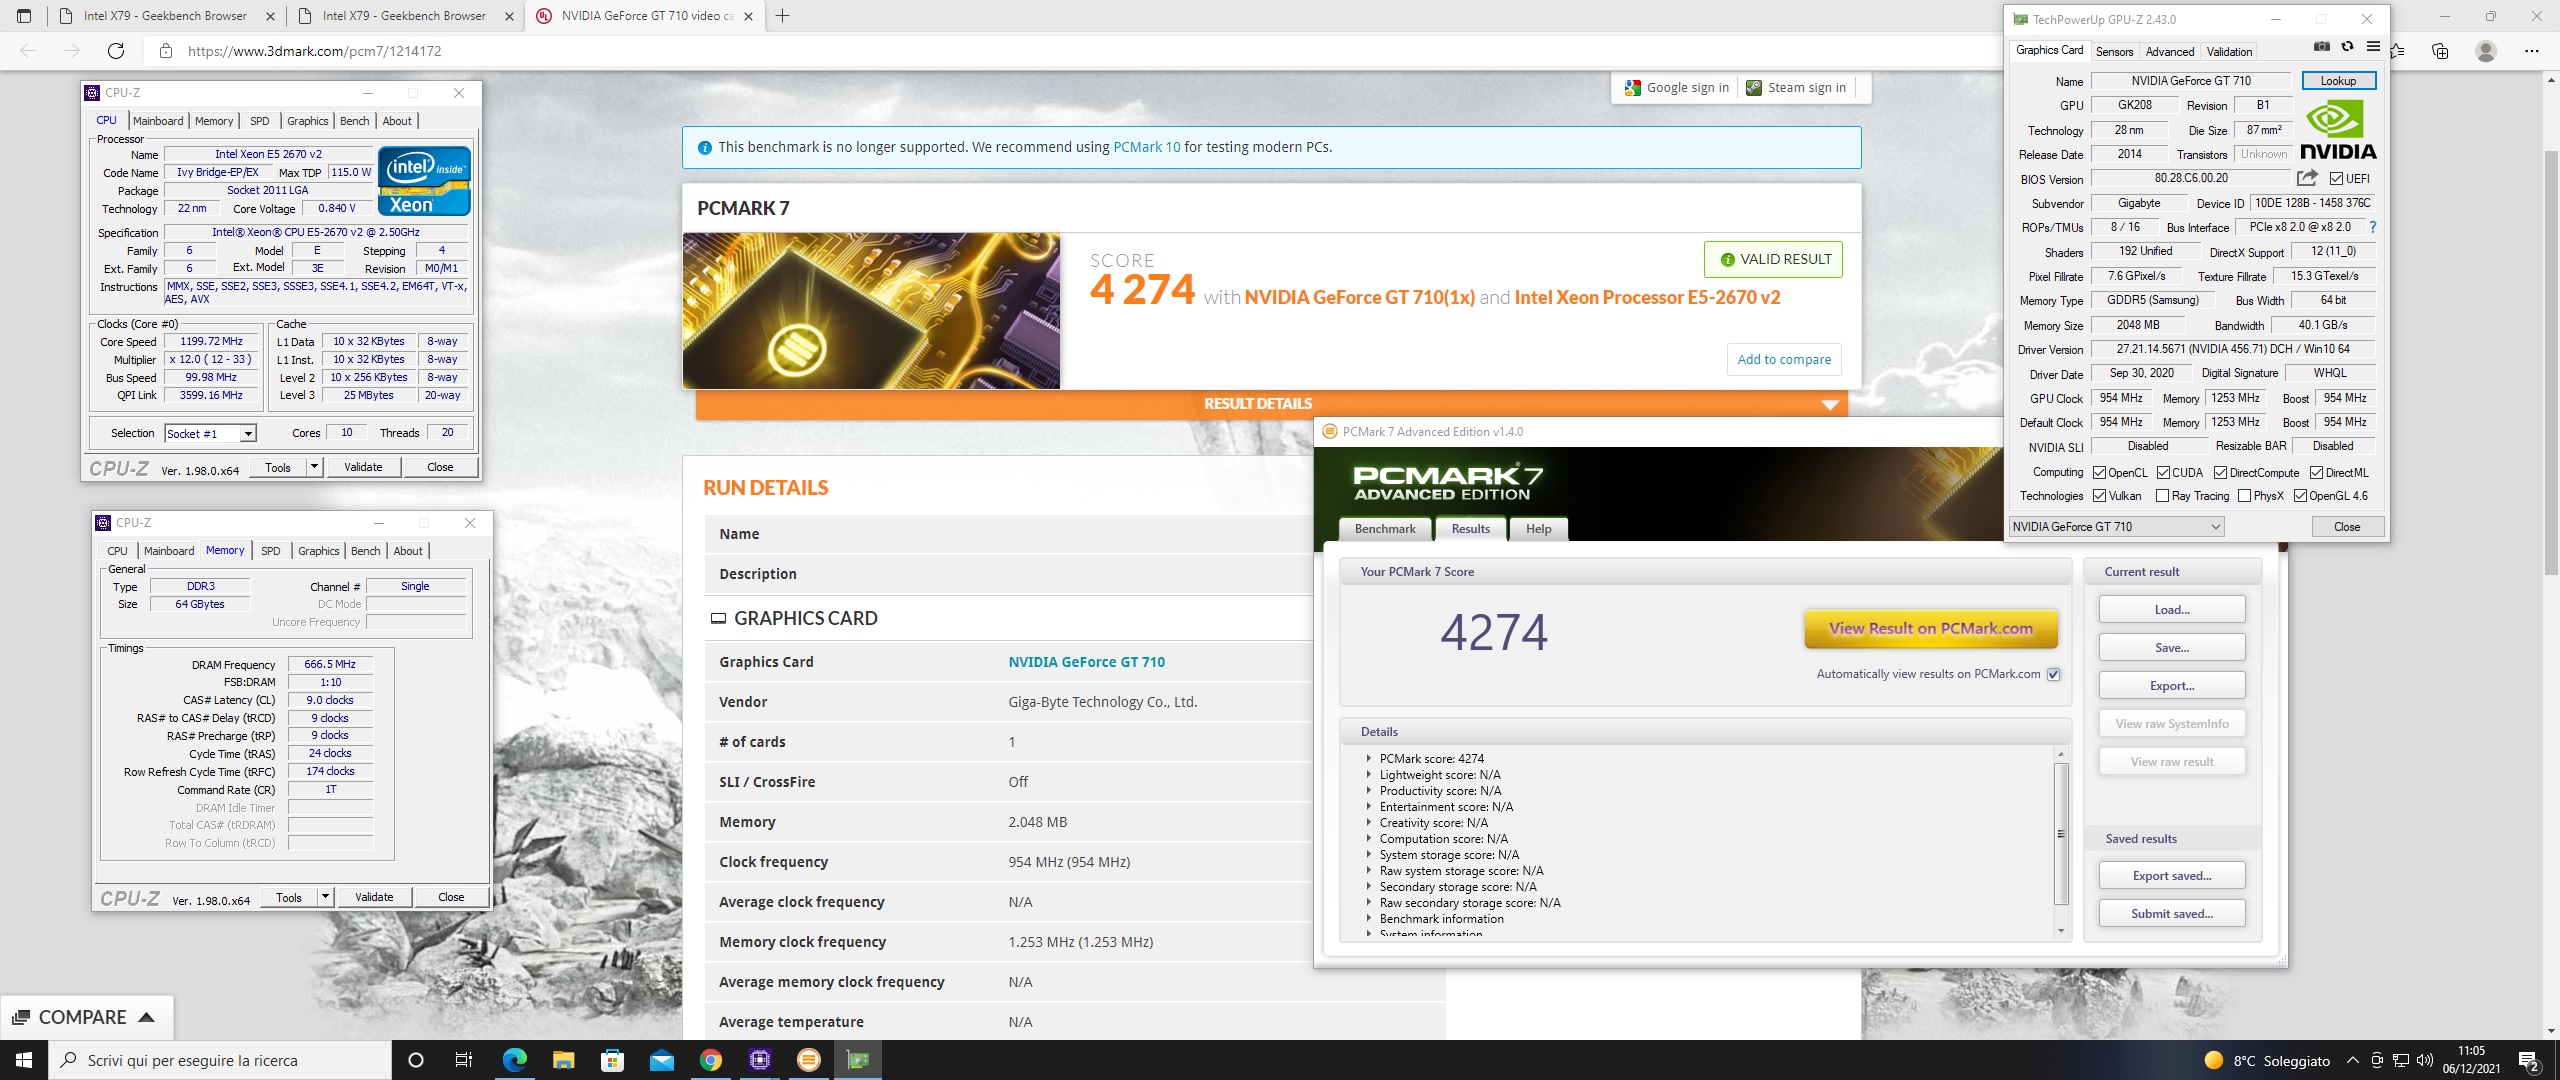This screenshot has height=1080, width=2560.
Task: Switch to the Benchmark tab in PCMark 7
Action: click(1385, 529)
